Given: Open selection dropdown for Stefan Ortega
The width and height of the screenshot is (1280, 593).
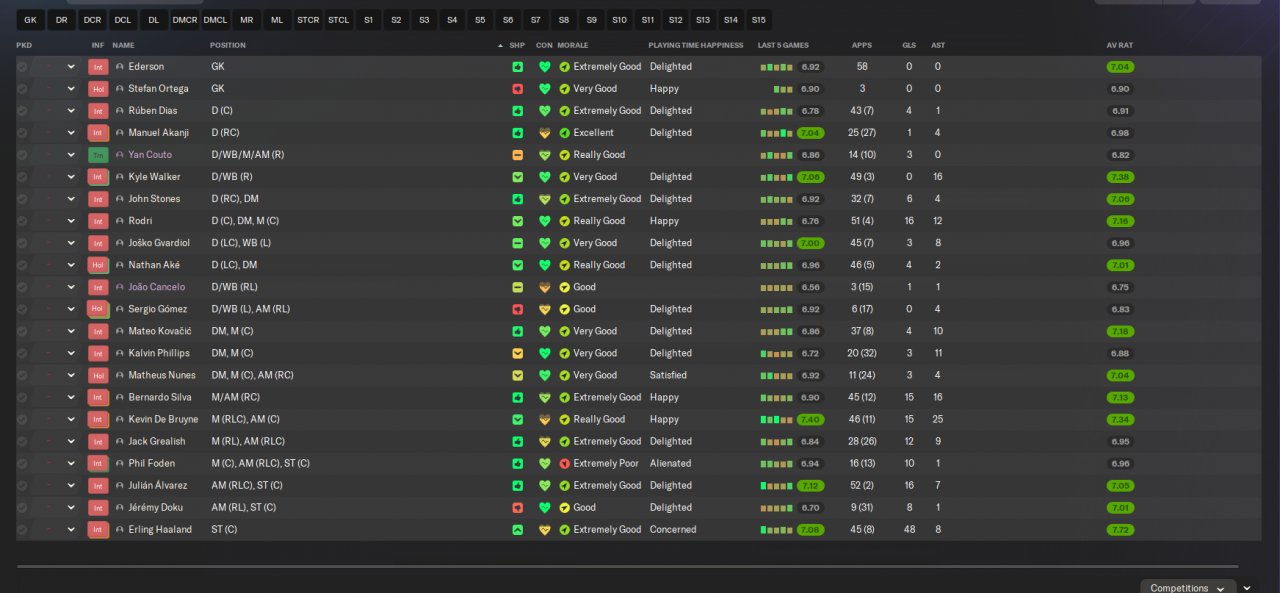Looking at the screenshot, I should (71, 89).
